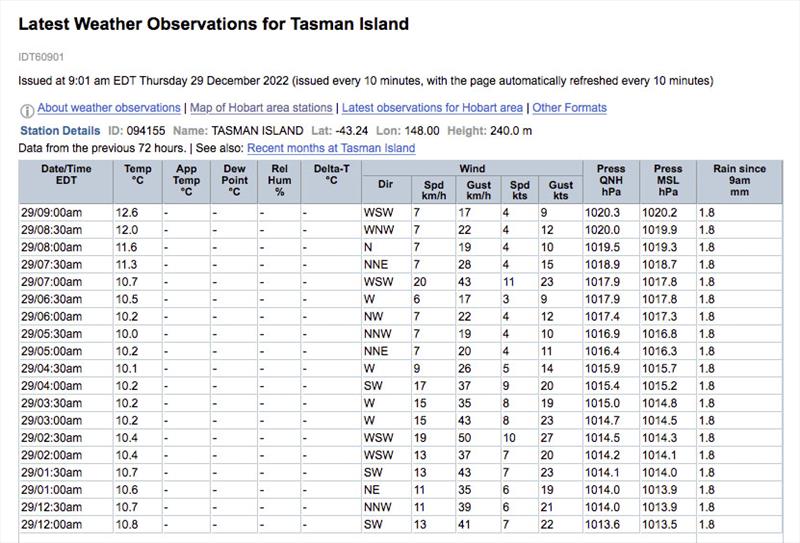Image resolution: width=800 pixels, height=543 pixels.
Task: Open About weather observations link
Action: pyautogui.click(x=109, y=108)
